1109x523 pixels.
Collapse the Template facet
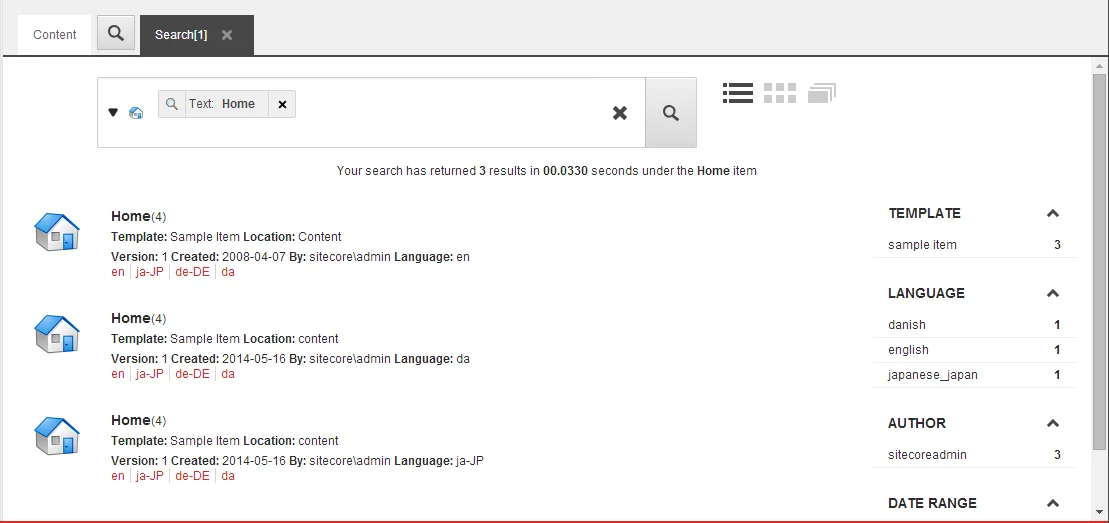point(1052,213)
